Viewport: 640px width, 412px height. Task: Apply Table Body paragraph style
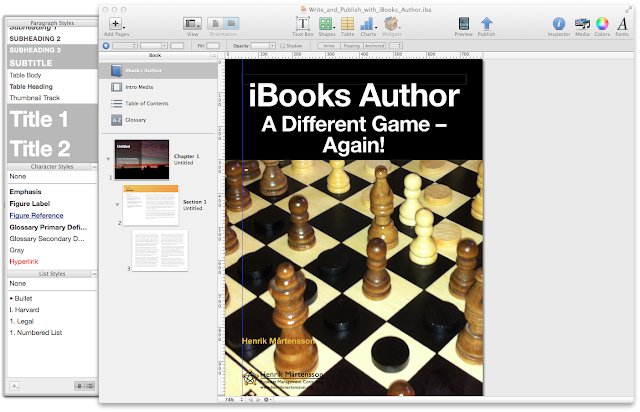pyautogui.click(x=52, y=75)
